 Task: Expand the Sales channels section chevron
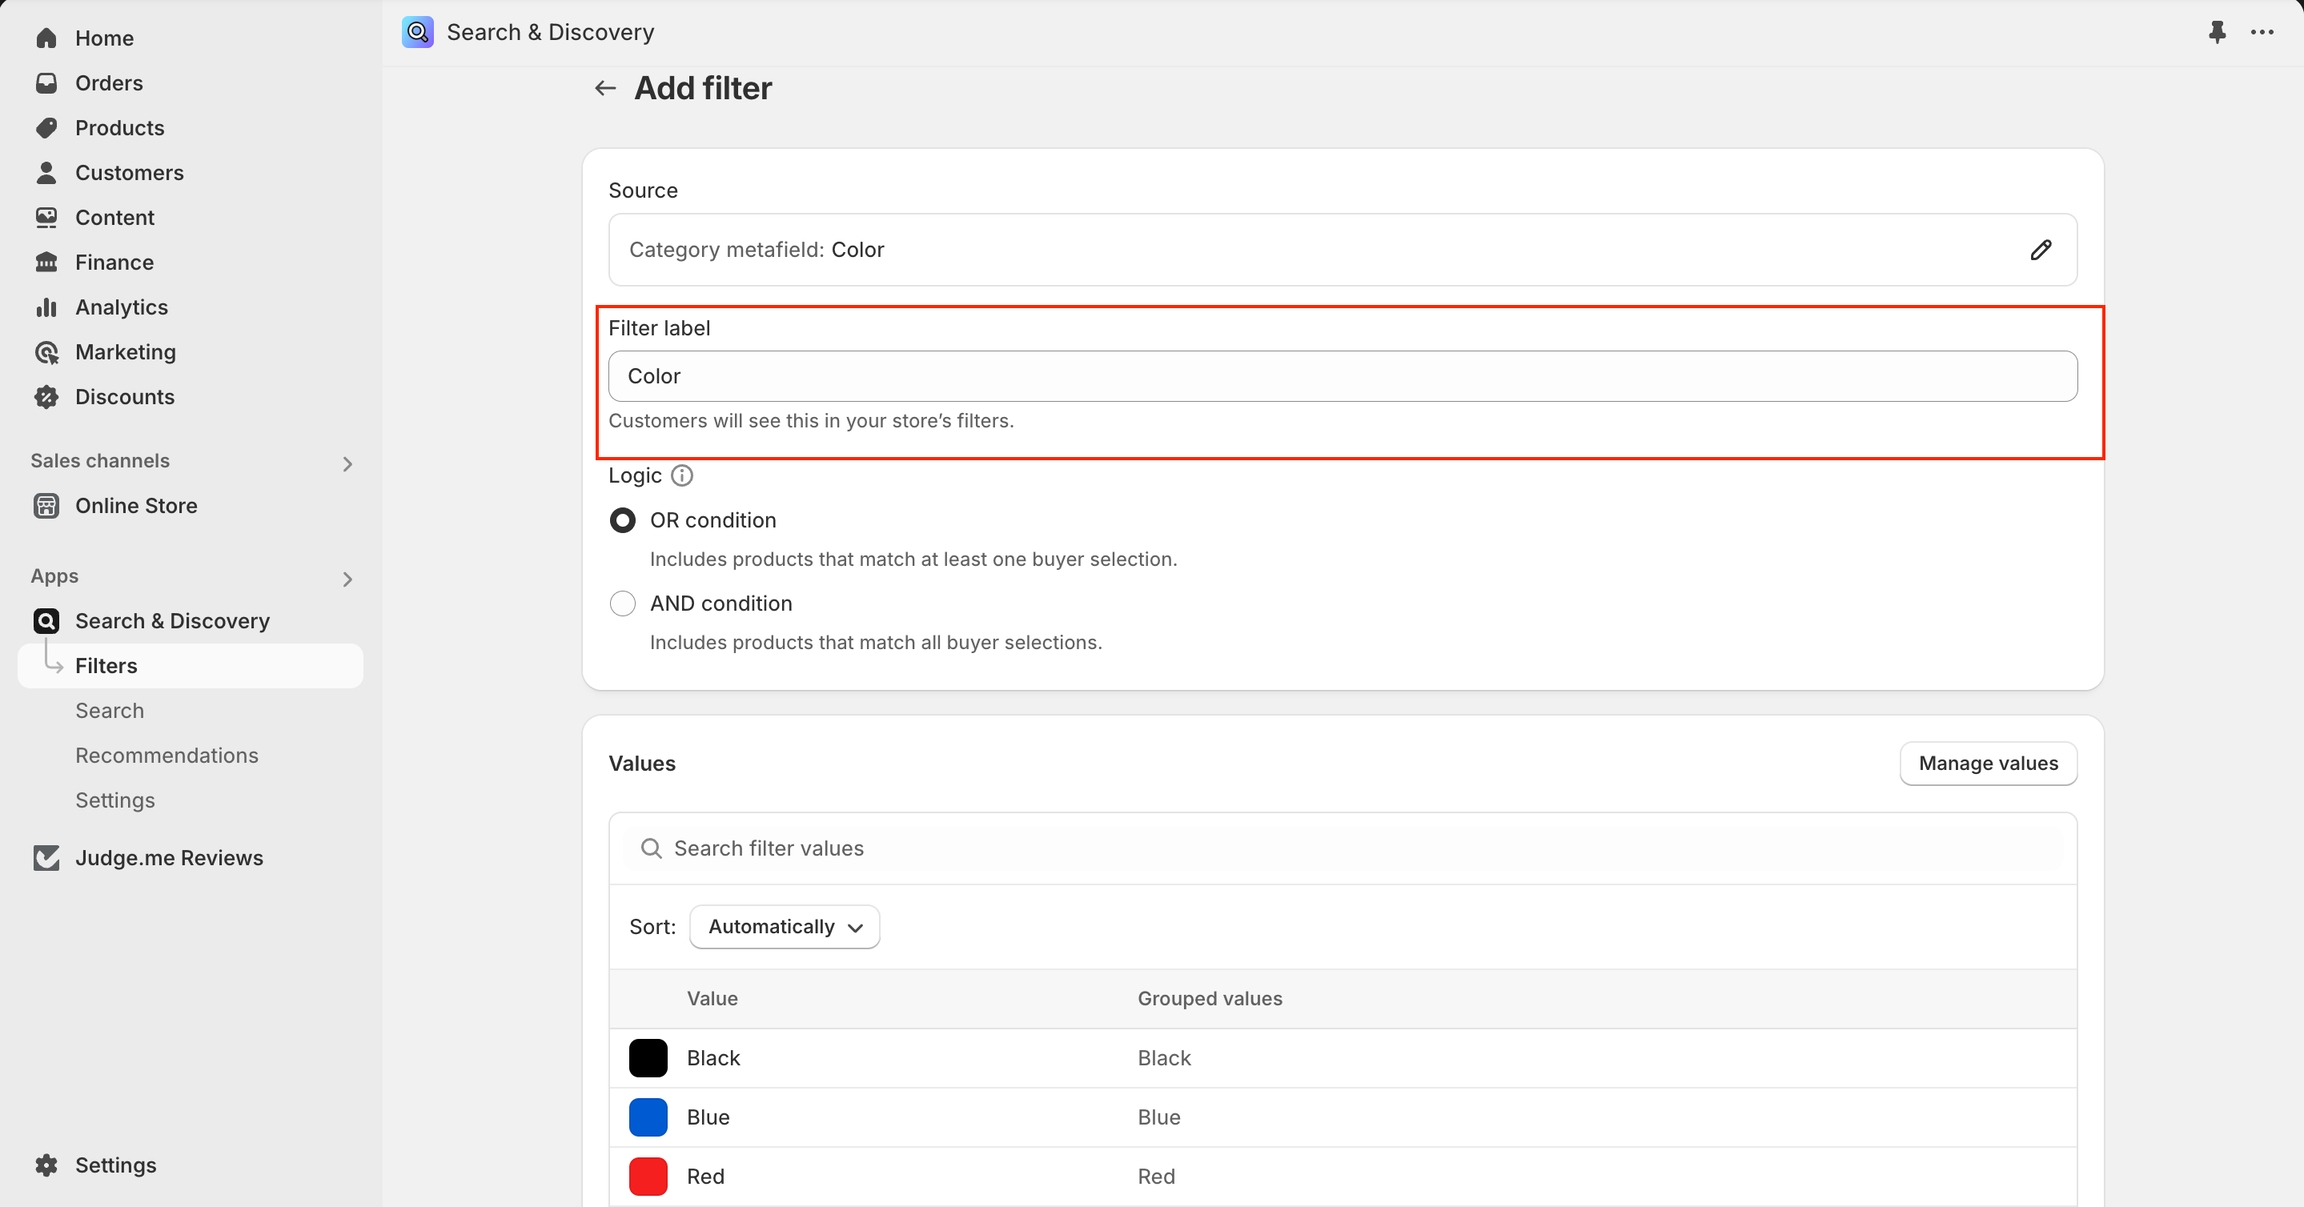(x=347, y=464)
